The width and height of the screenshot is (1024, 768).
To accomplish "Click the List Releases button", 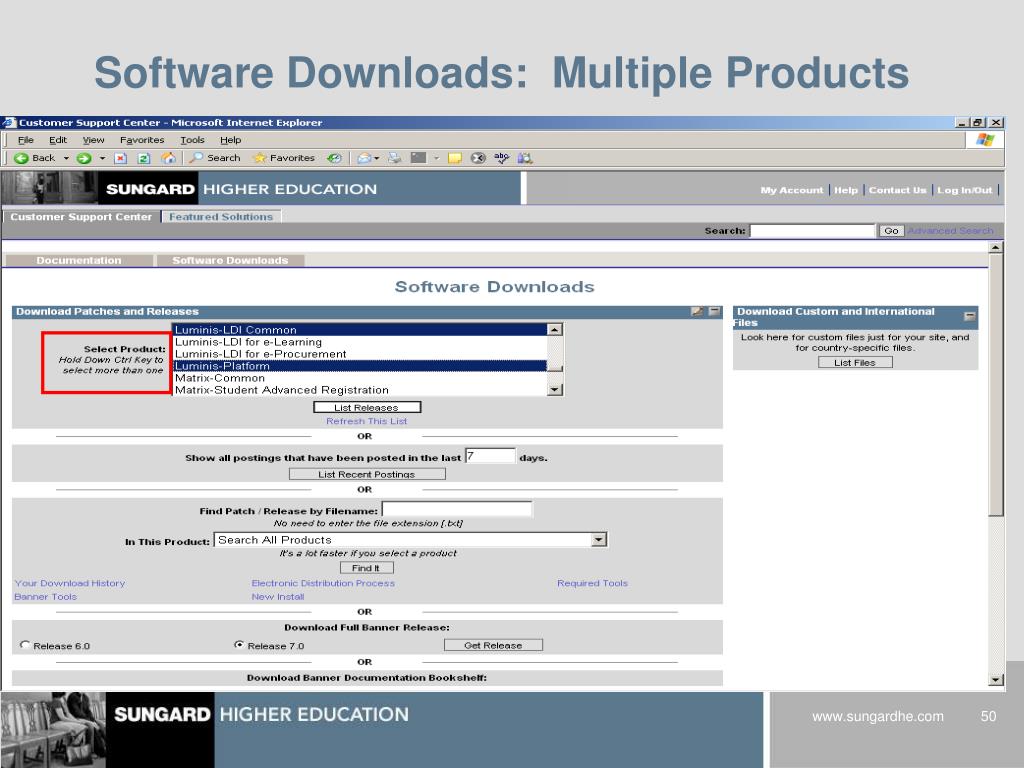I will 367,408.
